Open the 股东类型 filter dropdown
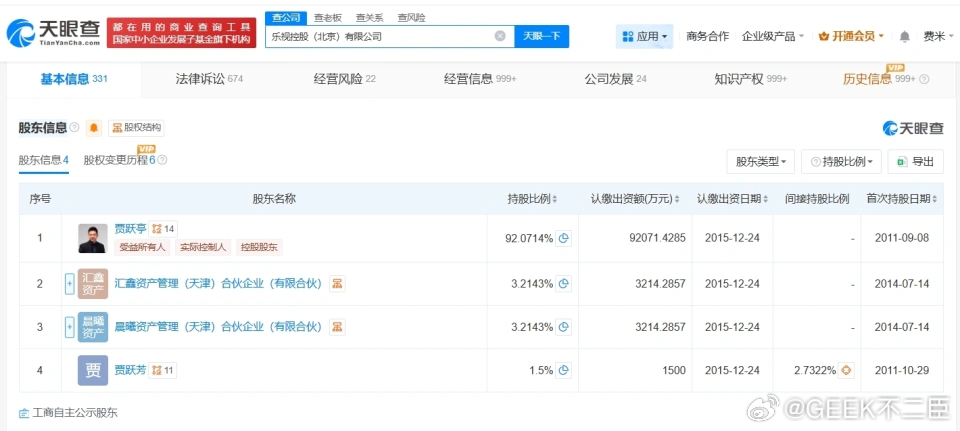This screenshot has width=960, height=431. point(761,162)
